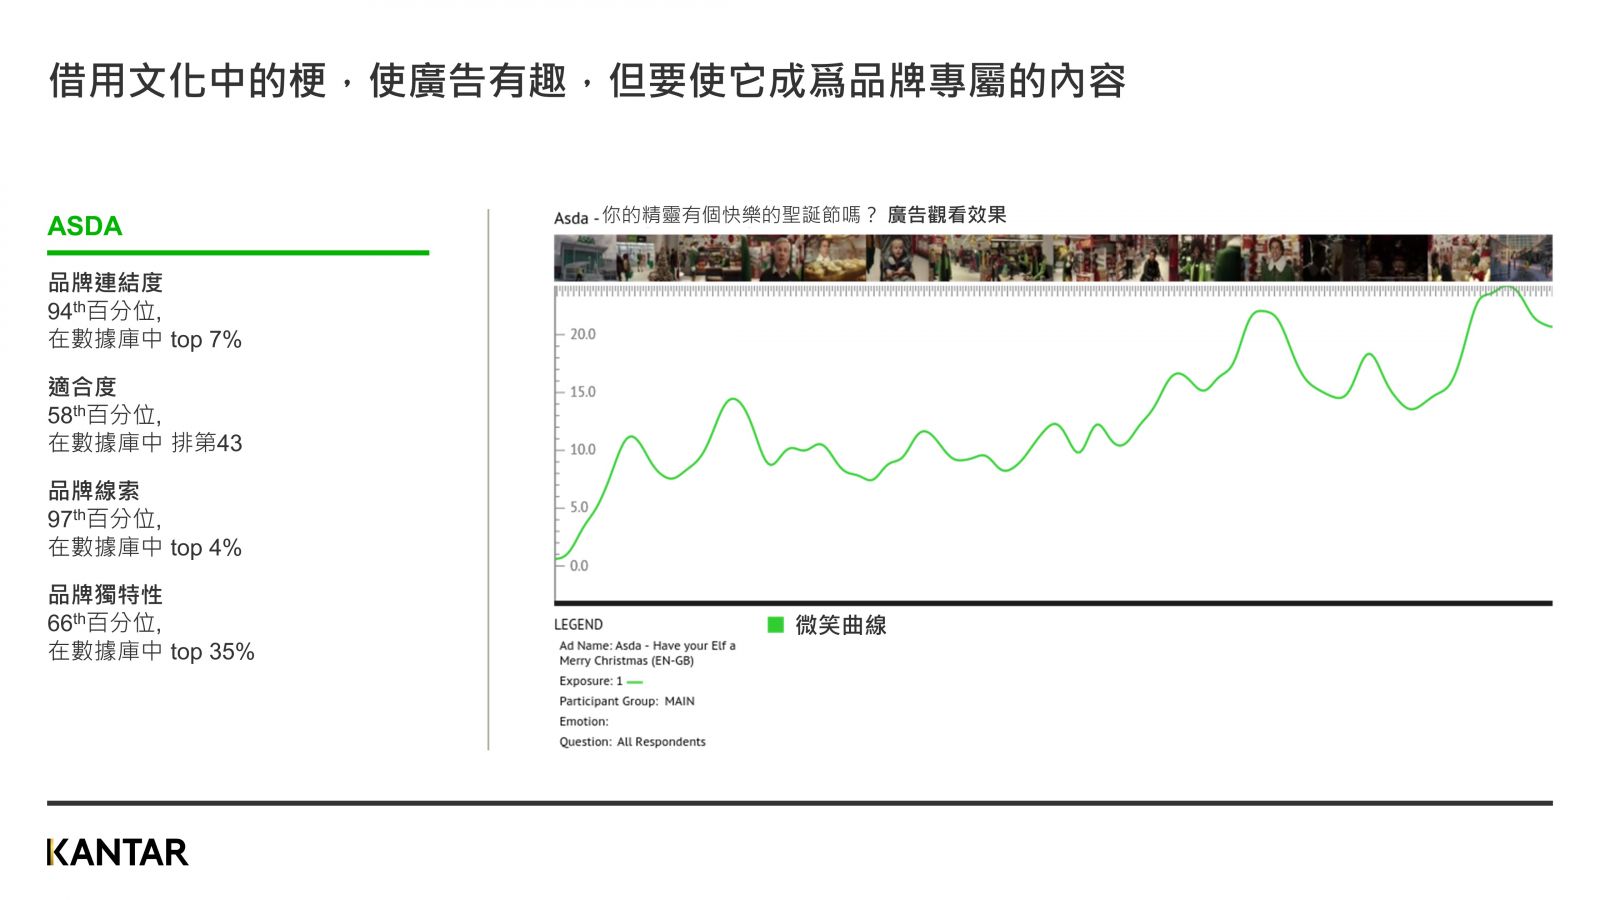
Task: Click the chart title 廣告觀看效果
Action: [947, 215]
